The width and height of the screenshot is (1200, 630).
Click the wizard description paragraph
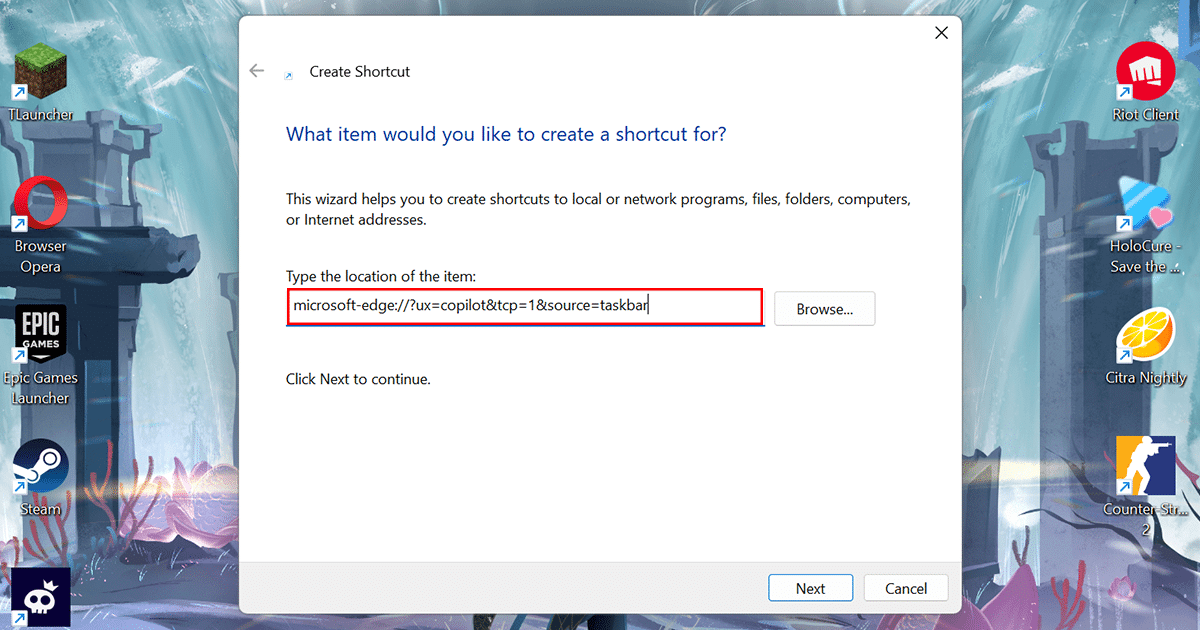coord(598,209)
